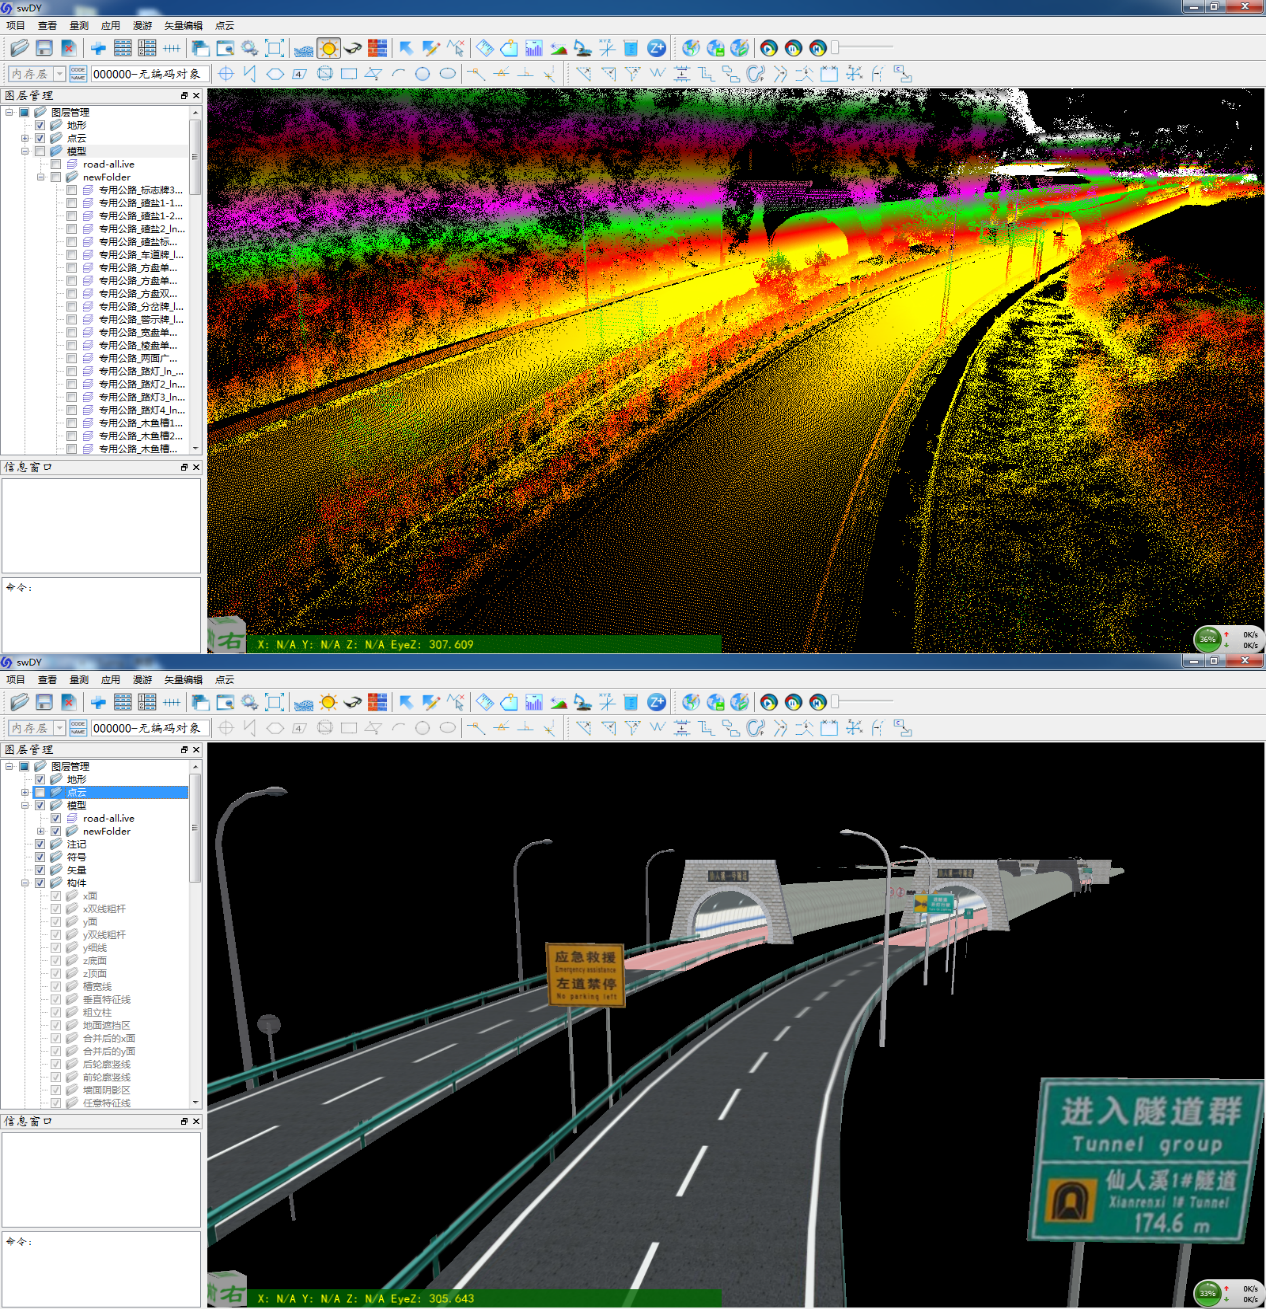This screenshot has height=1309, width=1266.
Task: Collapse the 构件 node in lower window tree
Action: (x=25, y=883)
